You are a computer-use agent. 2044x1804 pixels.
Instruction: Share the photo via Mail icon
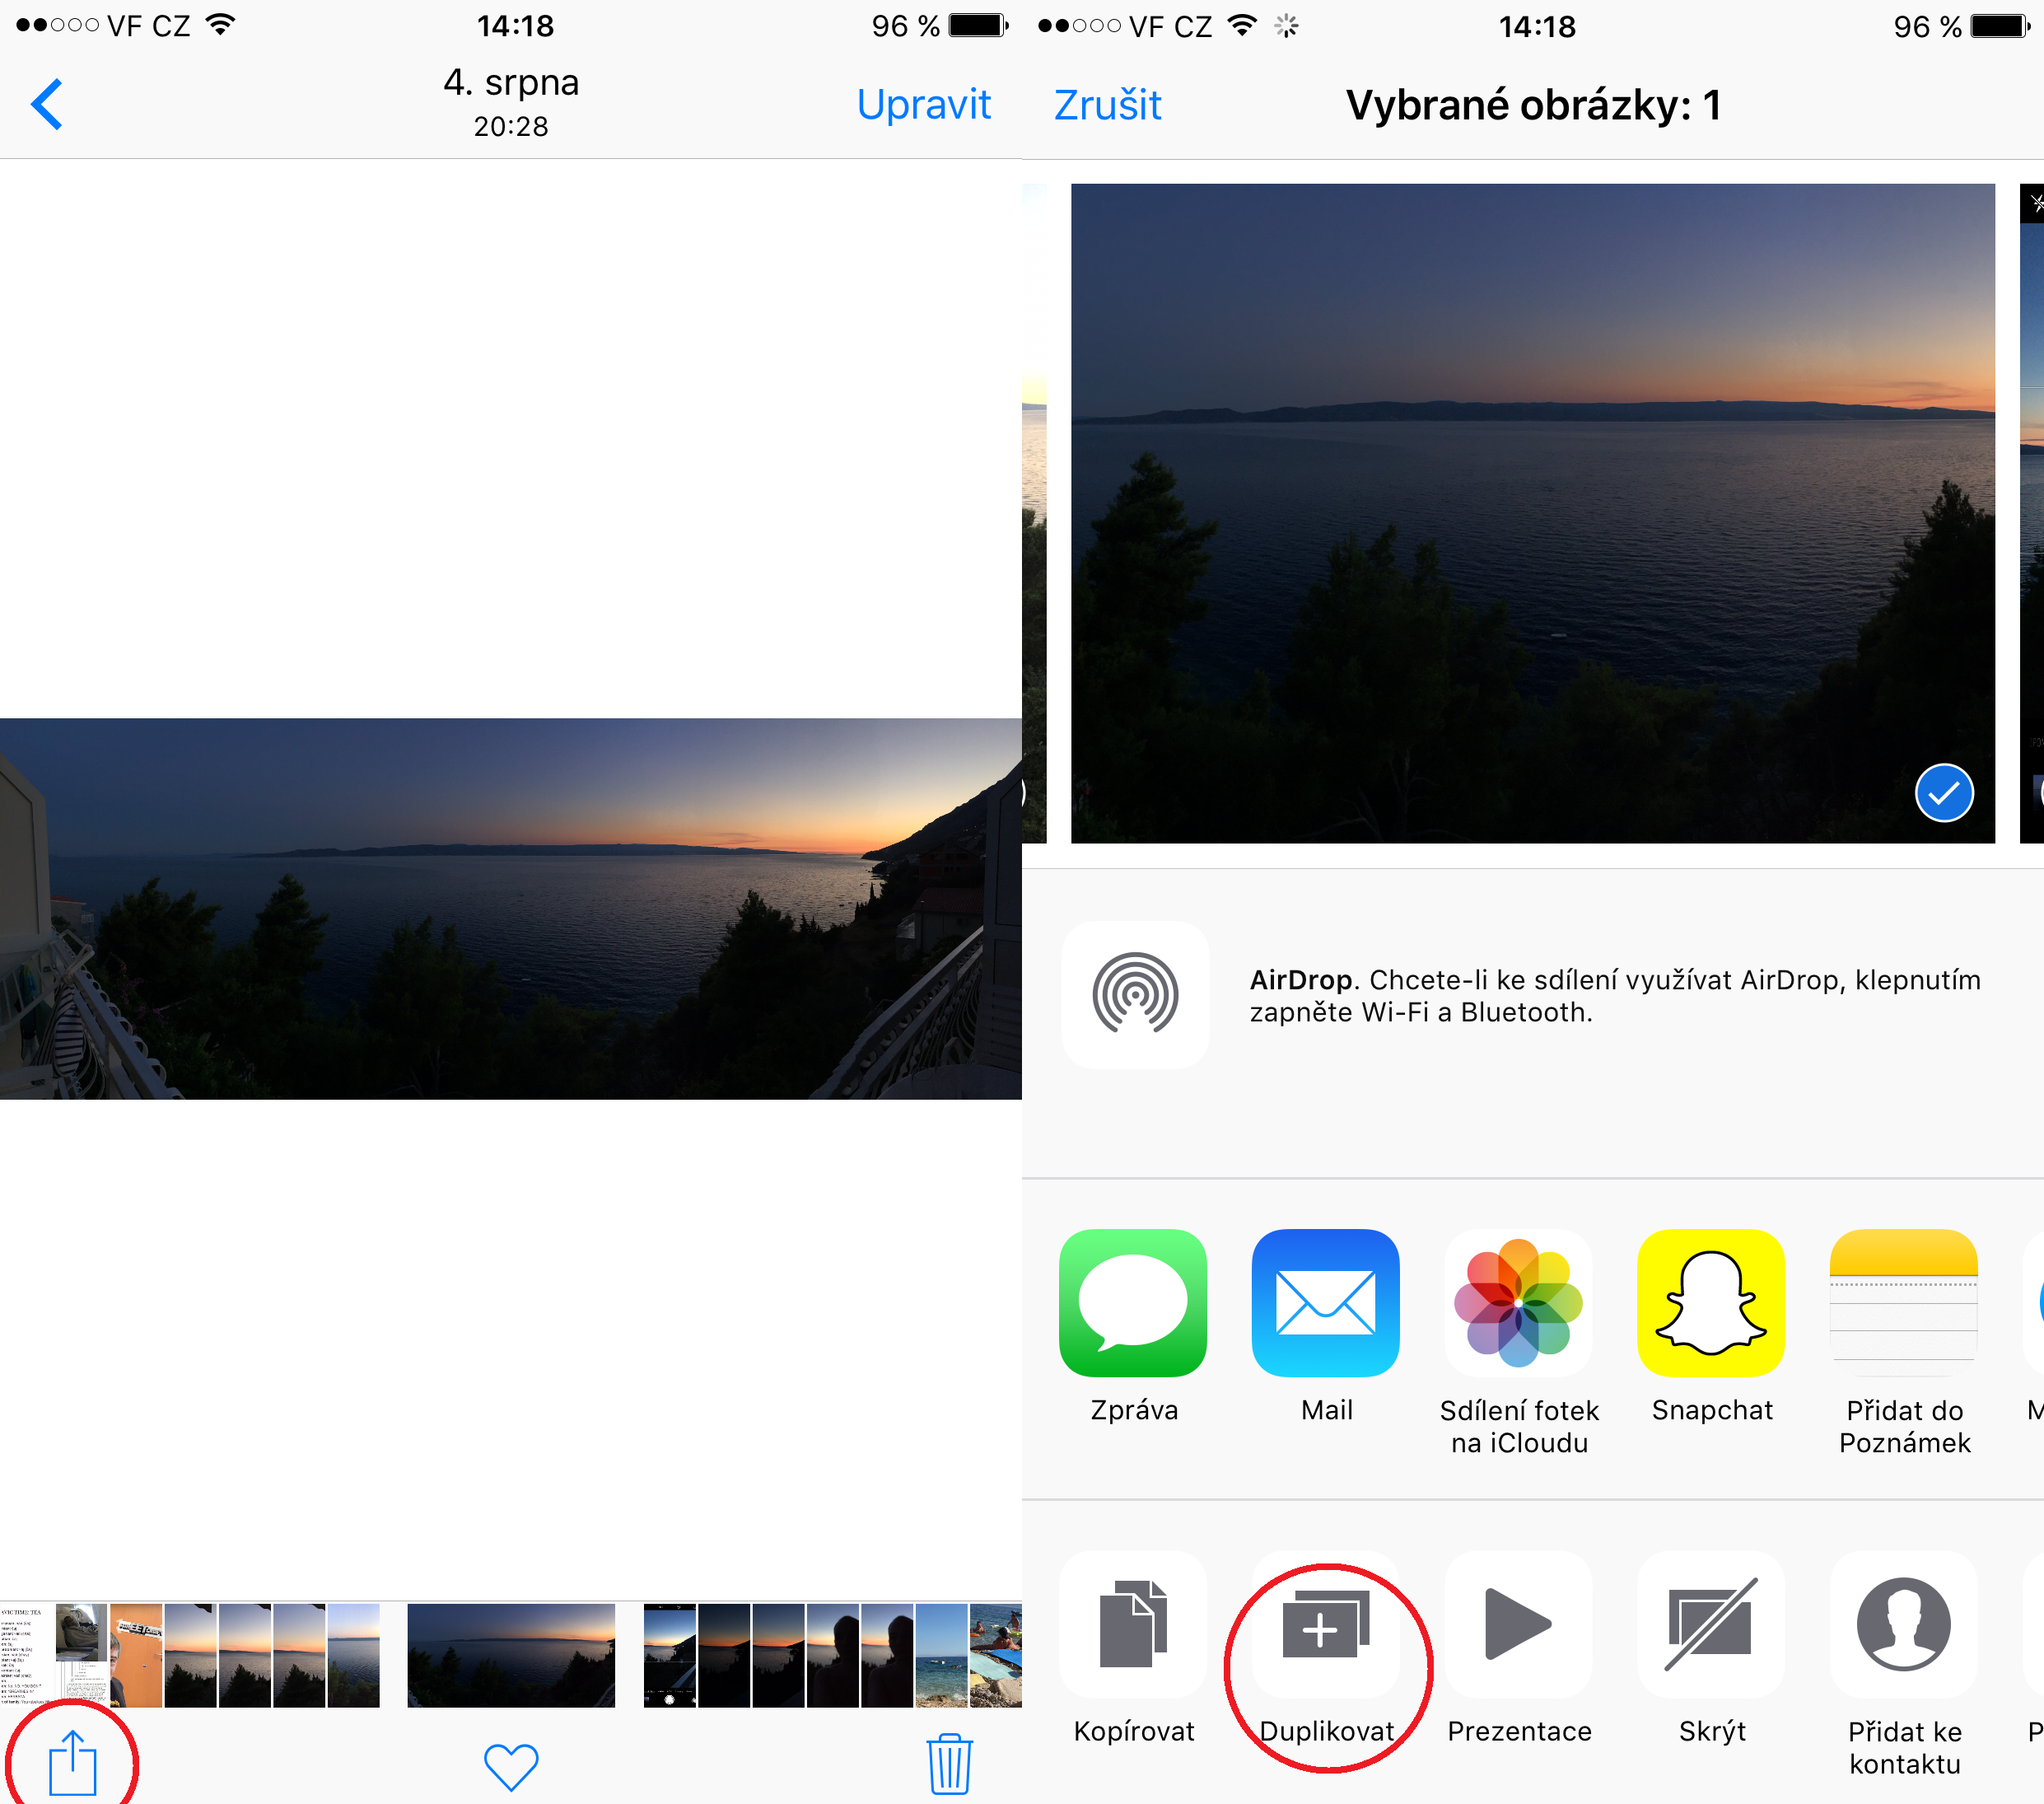[1326, 1303]
